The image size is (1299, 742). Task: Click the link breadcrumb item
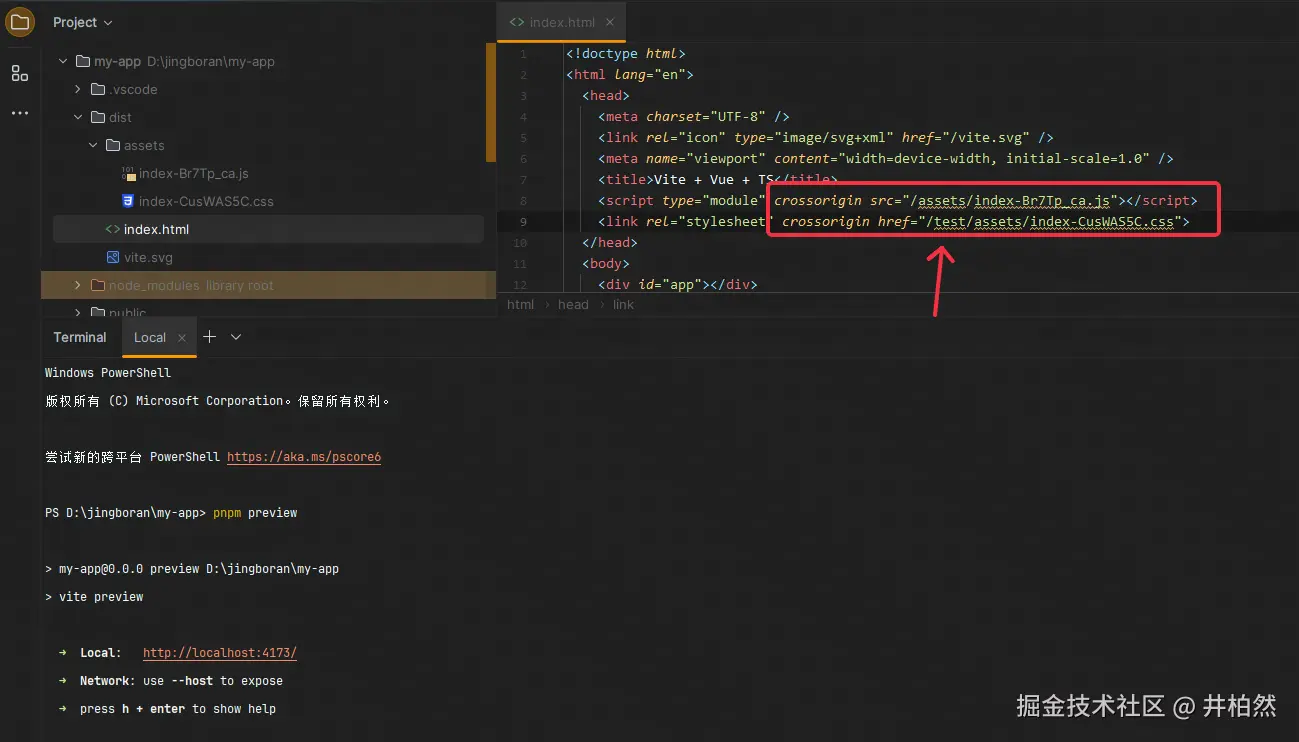point(623,304)
